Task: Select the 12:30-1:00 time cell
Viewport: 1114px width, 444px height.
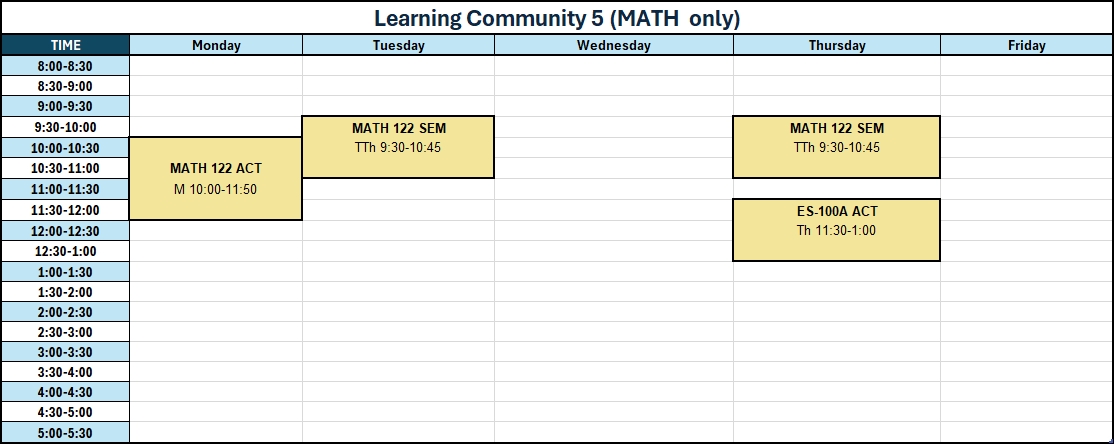Action: [65, 251]
